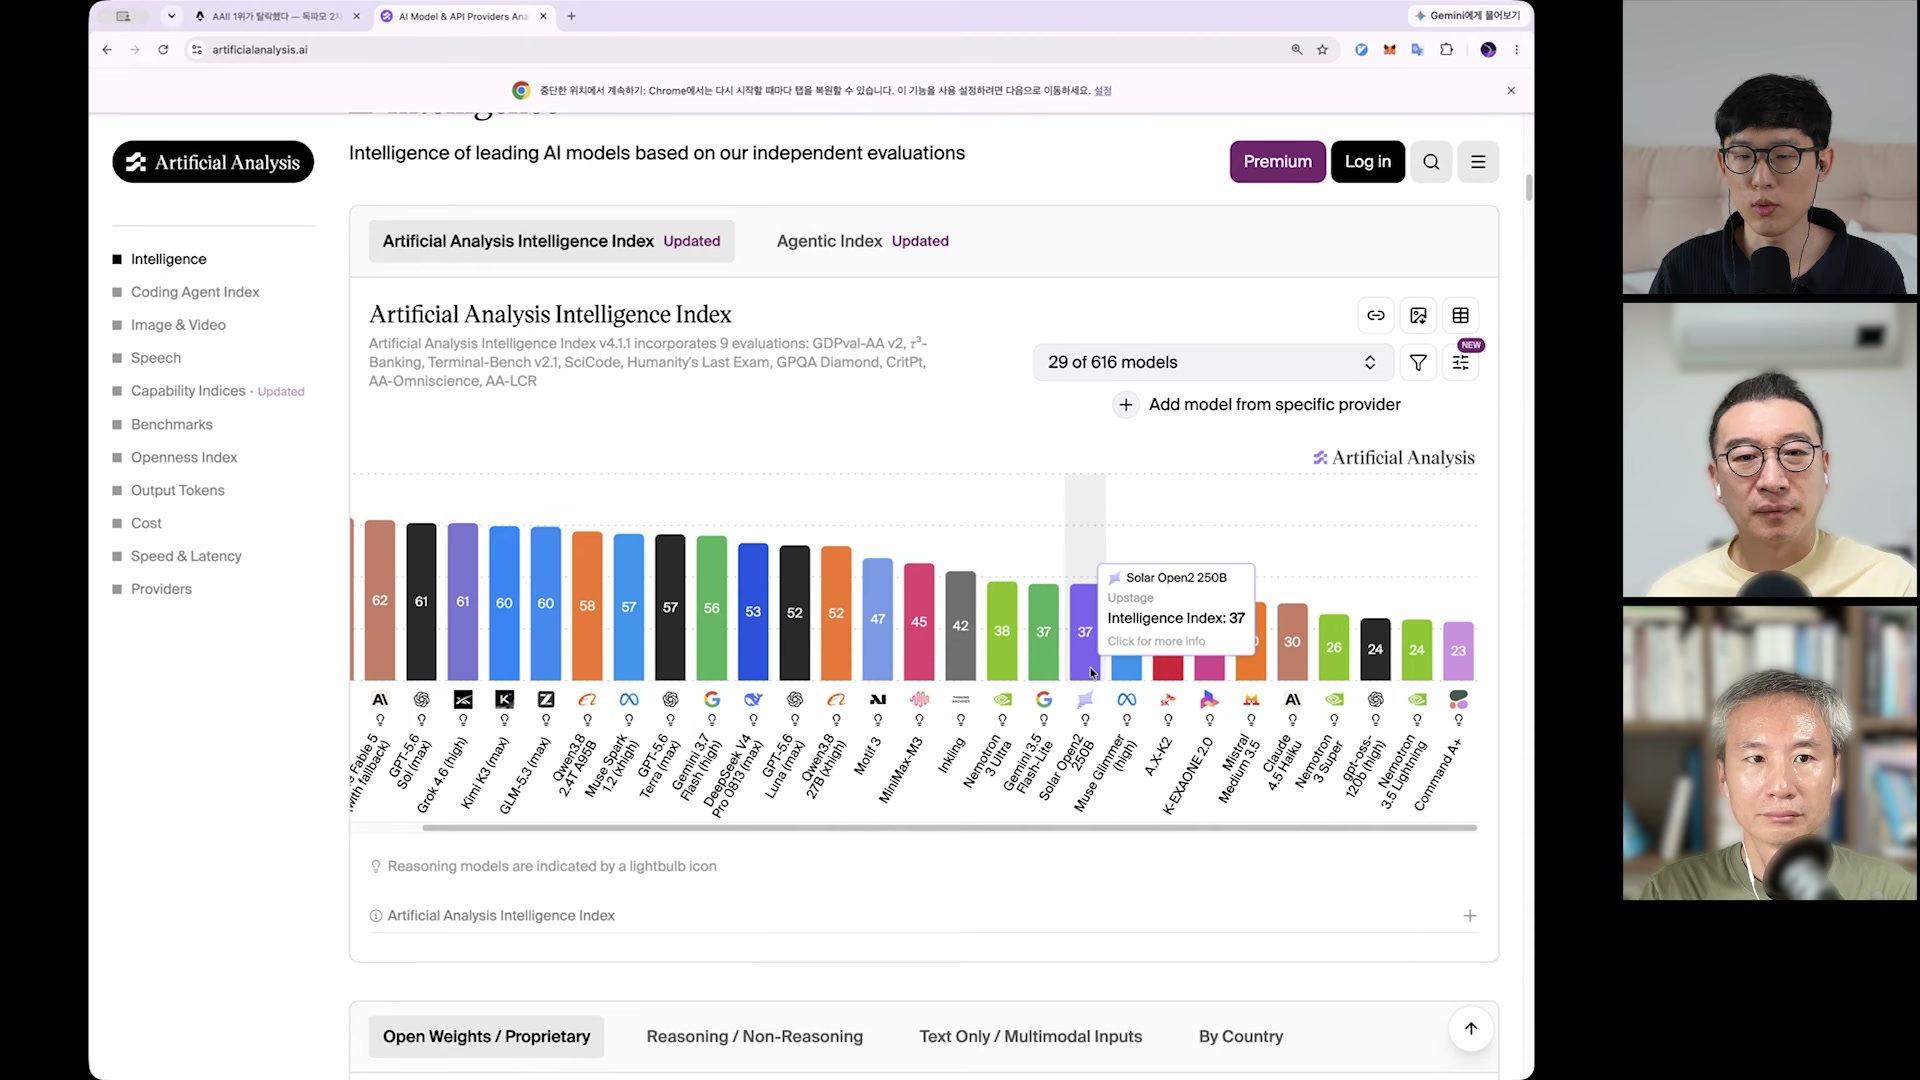Click the Gemini에게 물어보기 button
This screenshot has width=1920, height=1080.
1467,16
